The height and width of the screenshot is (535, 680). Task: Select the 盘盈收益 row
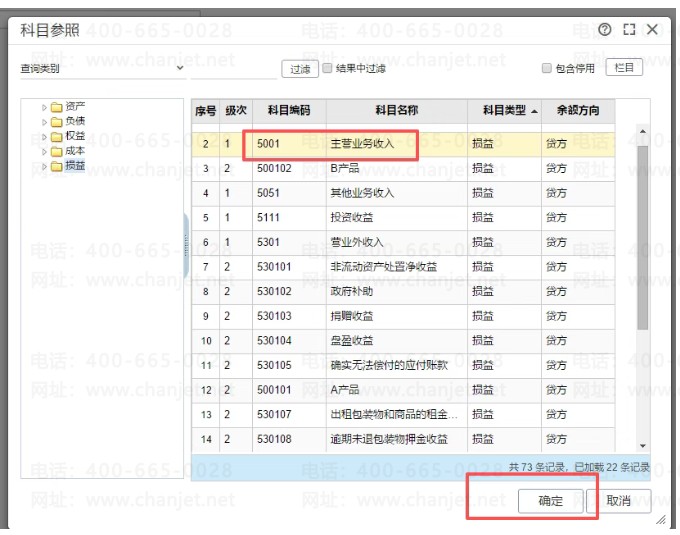coord(403,341)
